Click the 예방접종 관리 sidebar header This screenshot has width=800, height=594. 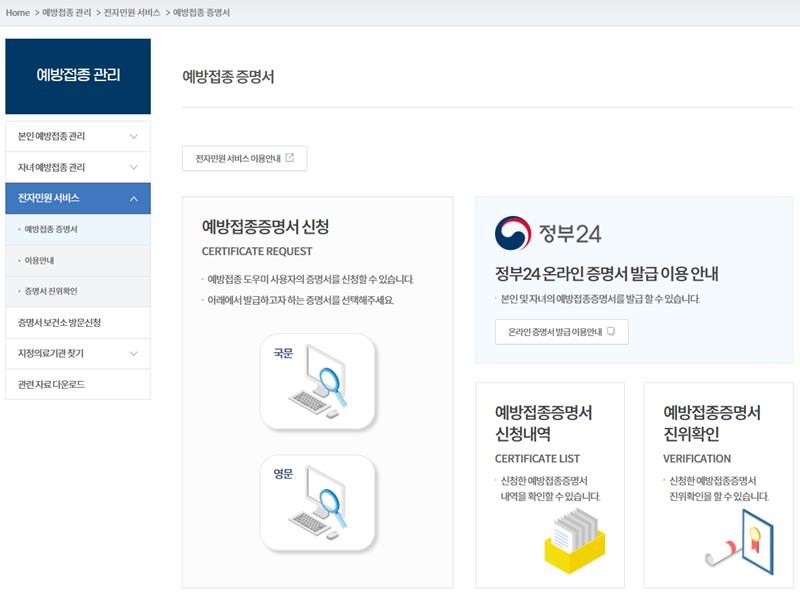pyautogui.click(x=78, y=76)
